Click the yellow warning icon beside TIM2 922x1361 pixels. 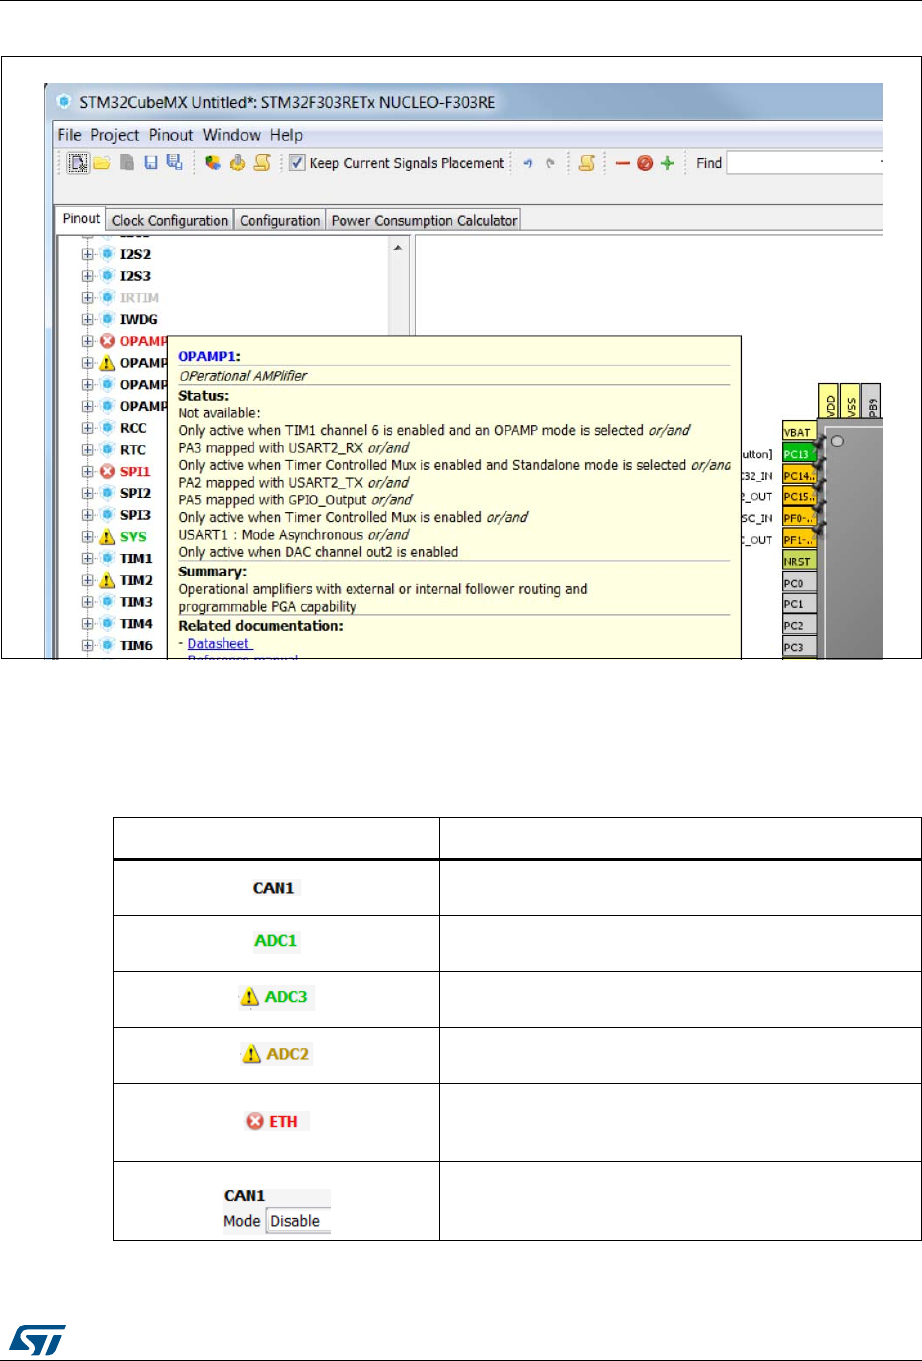point(107,580)
